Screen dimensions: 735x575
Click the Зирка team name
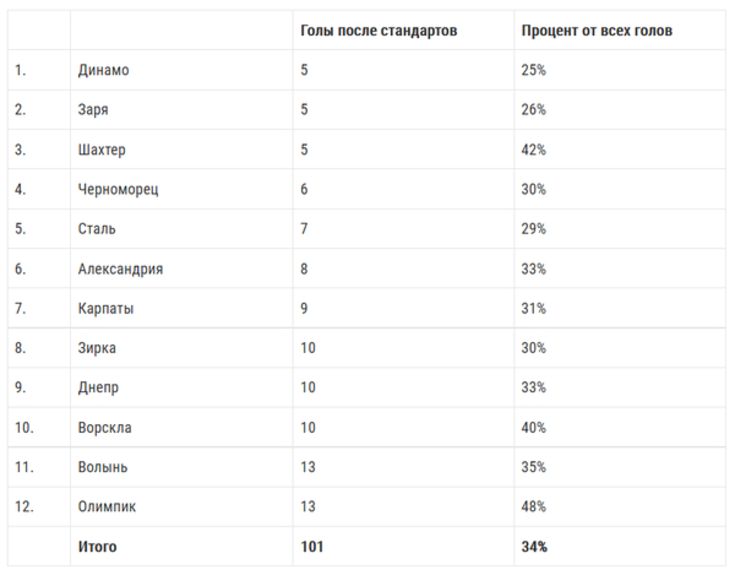(x=97, y=348)
